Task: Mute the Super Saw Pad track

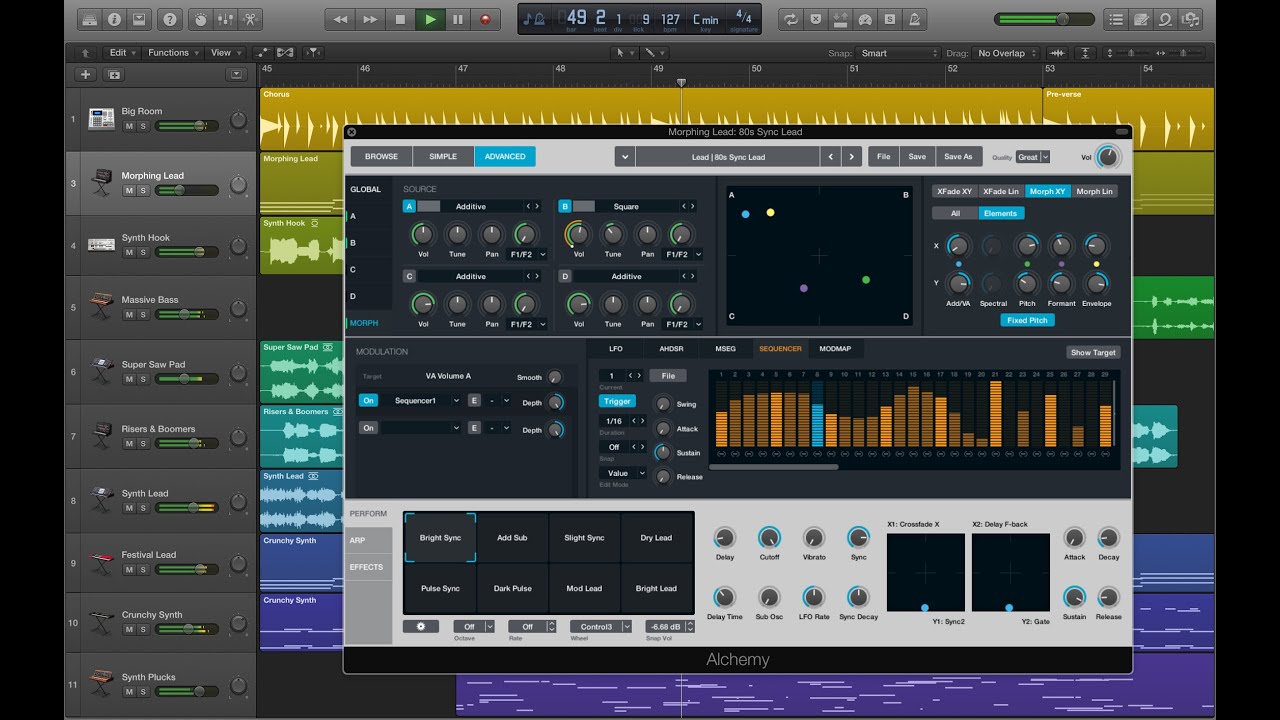Action: tap(129, 379)
